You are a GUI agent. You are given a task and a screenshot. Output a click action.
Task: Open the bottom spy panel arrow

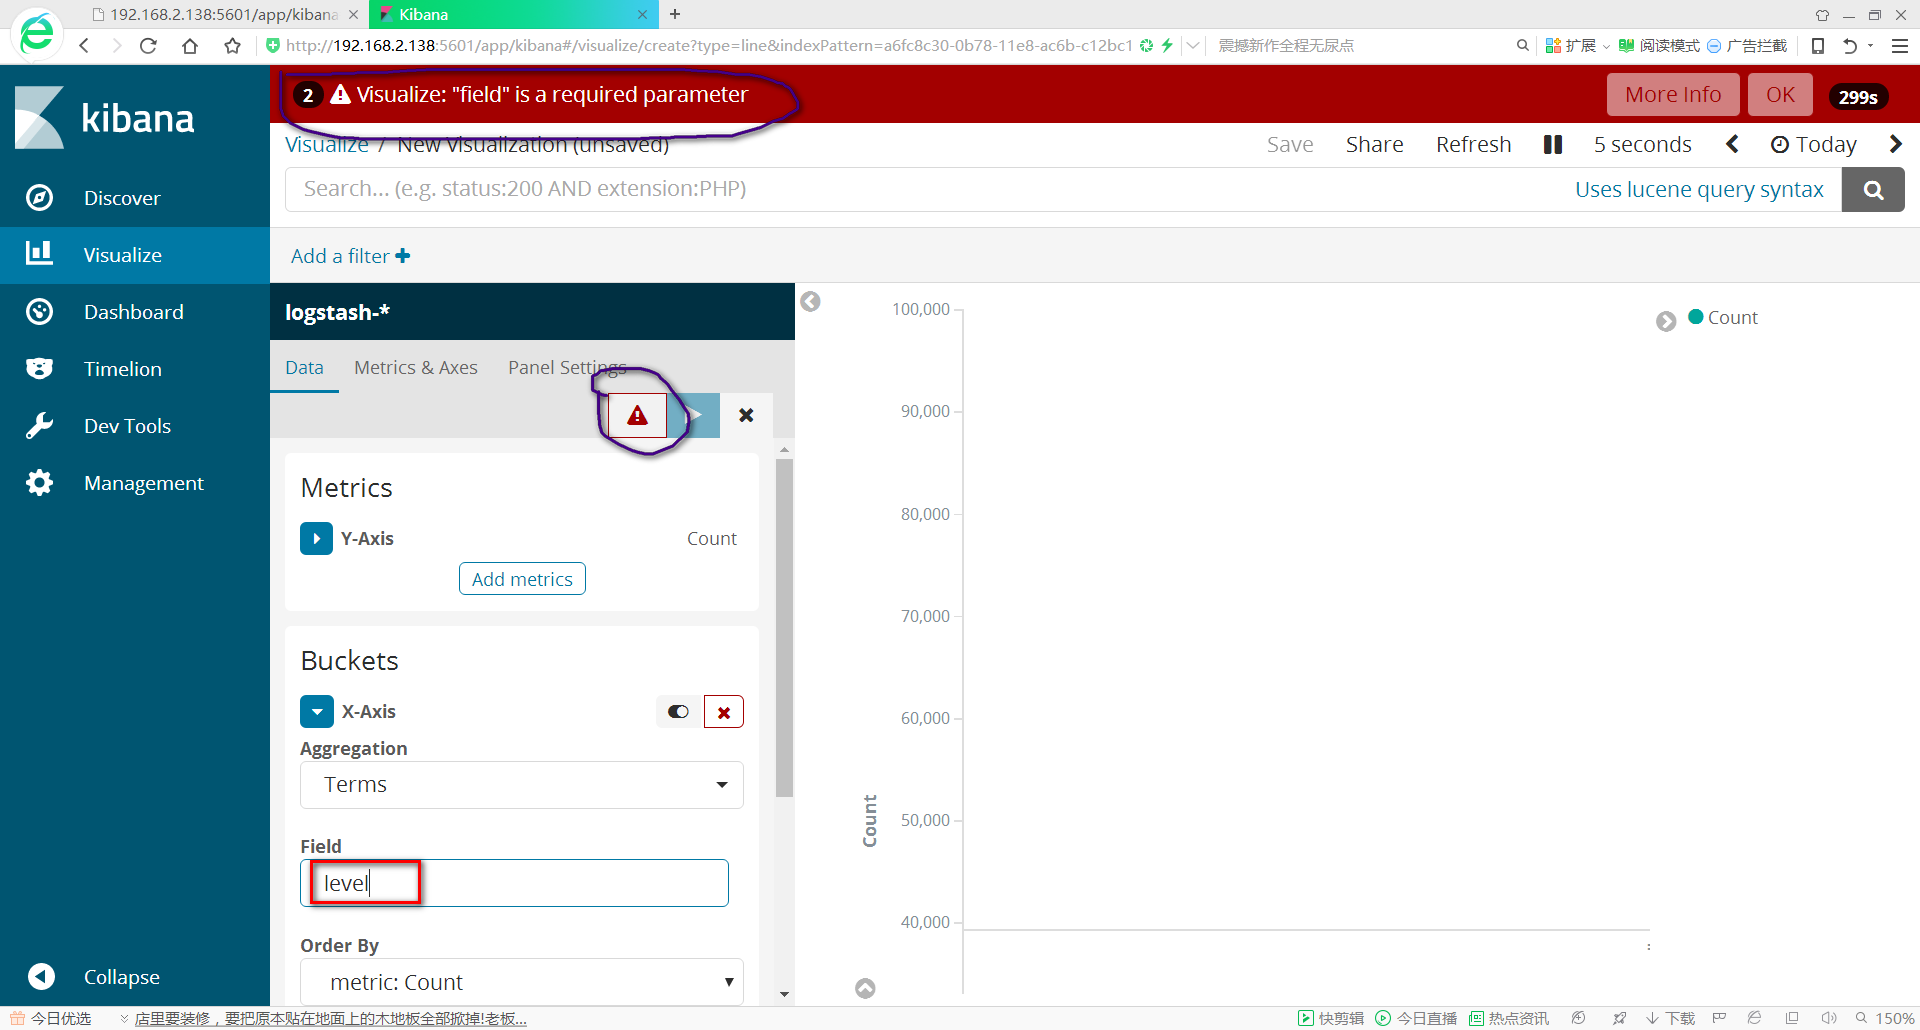(865, 988)
